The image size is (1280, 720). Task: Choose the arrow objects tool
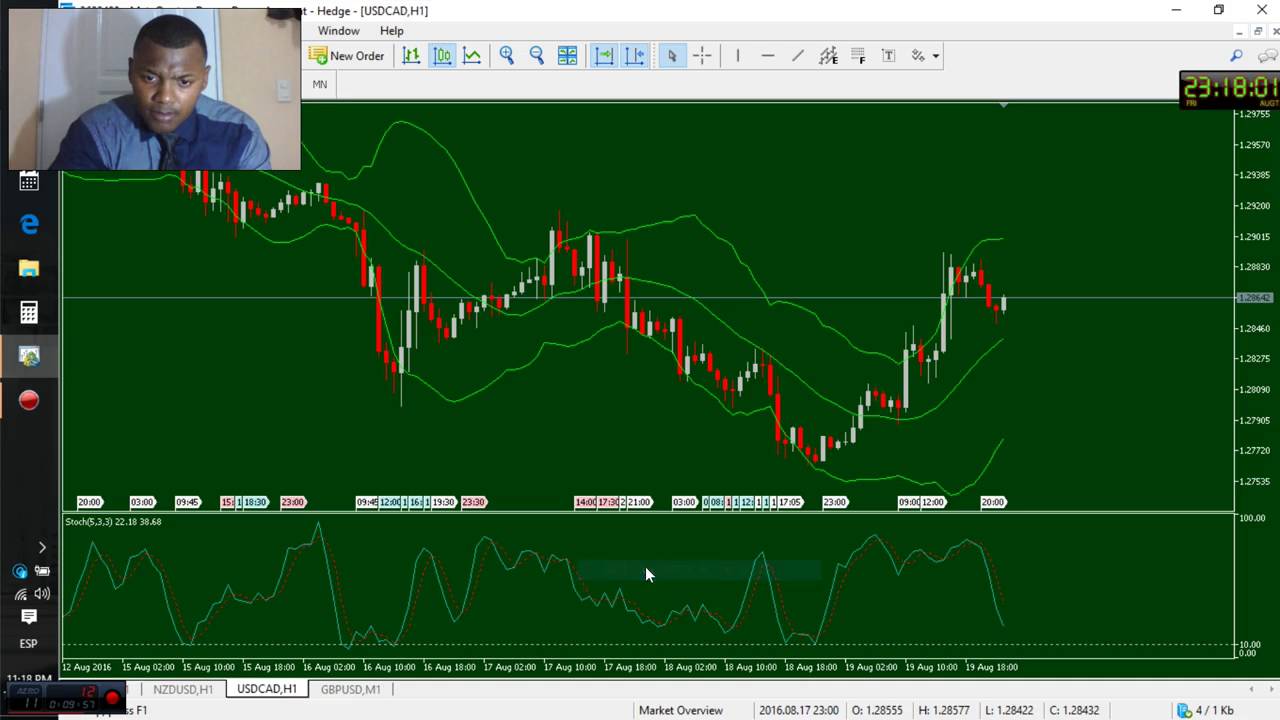(918, 56)
